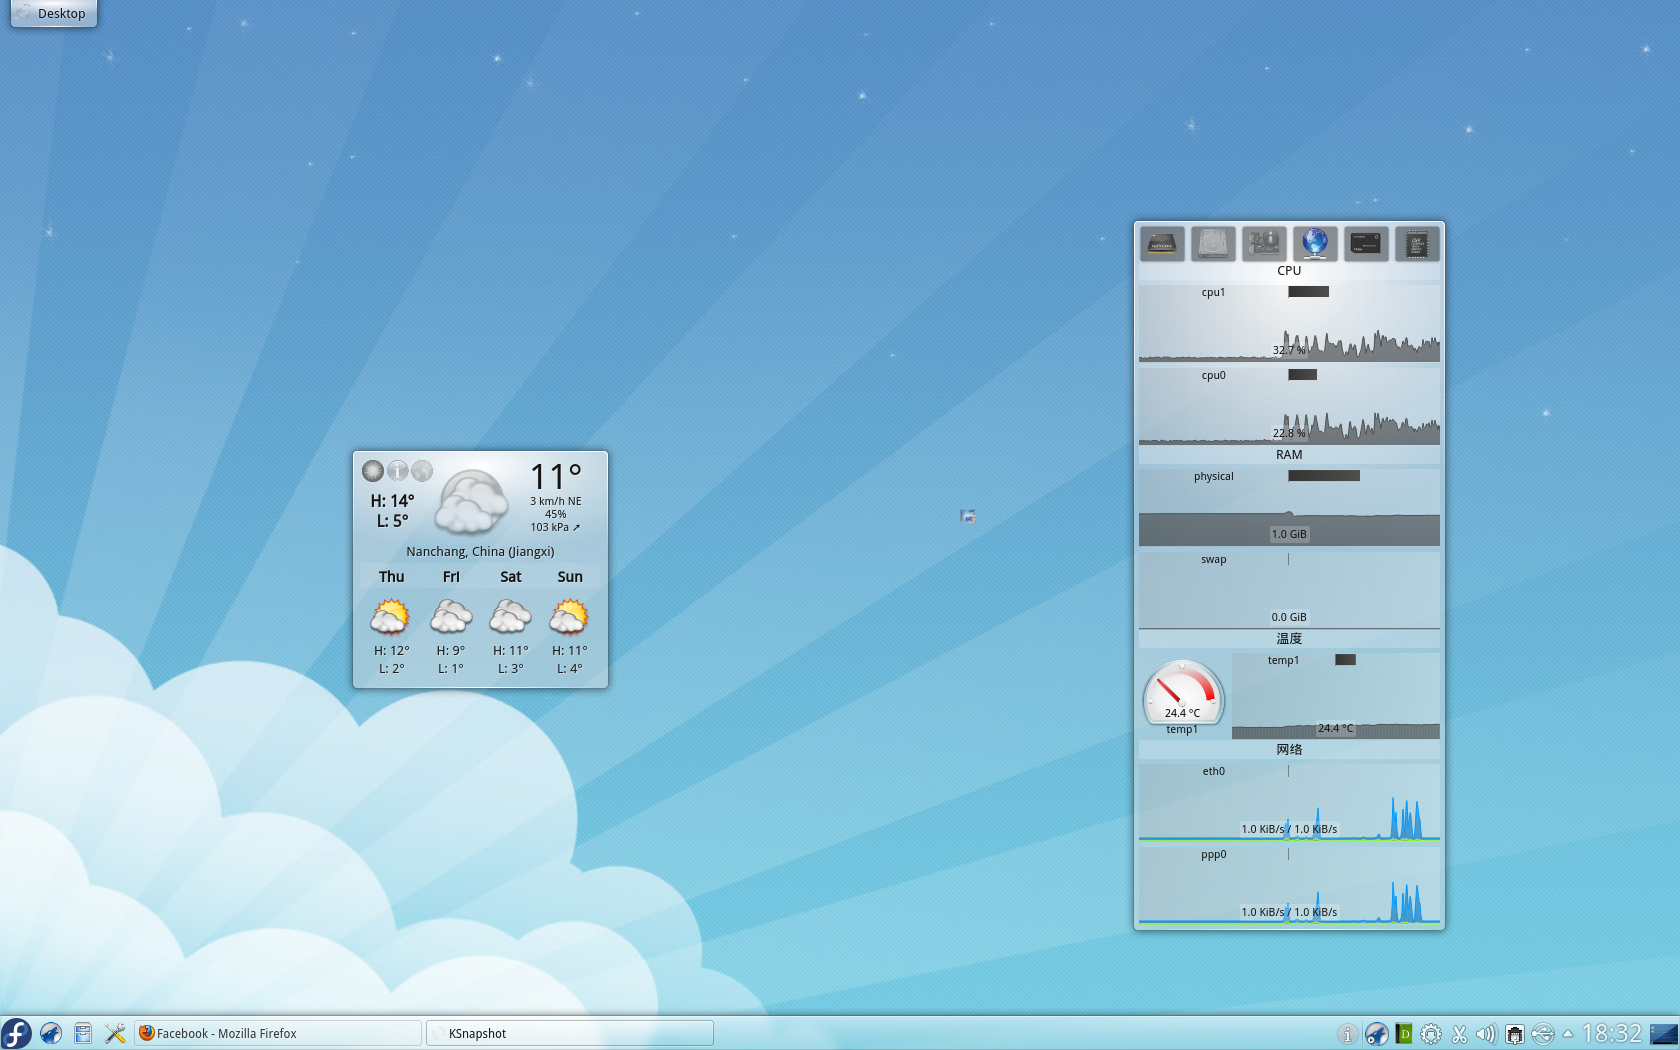
Task: Click the small image icon on desktop
Action: point(967,516)
